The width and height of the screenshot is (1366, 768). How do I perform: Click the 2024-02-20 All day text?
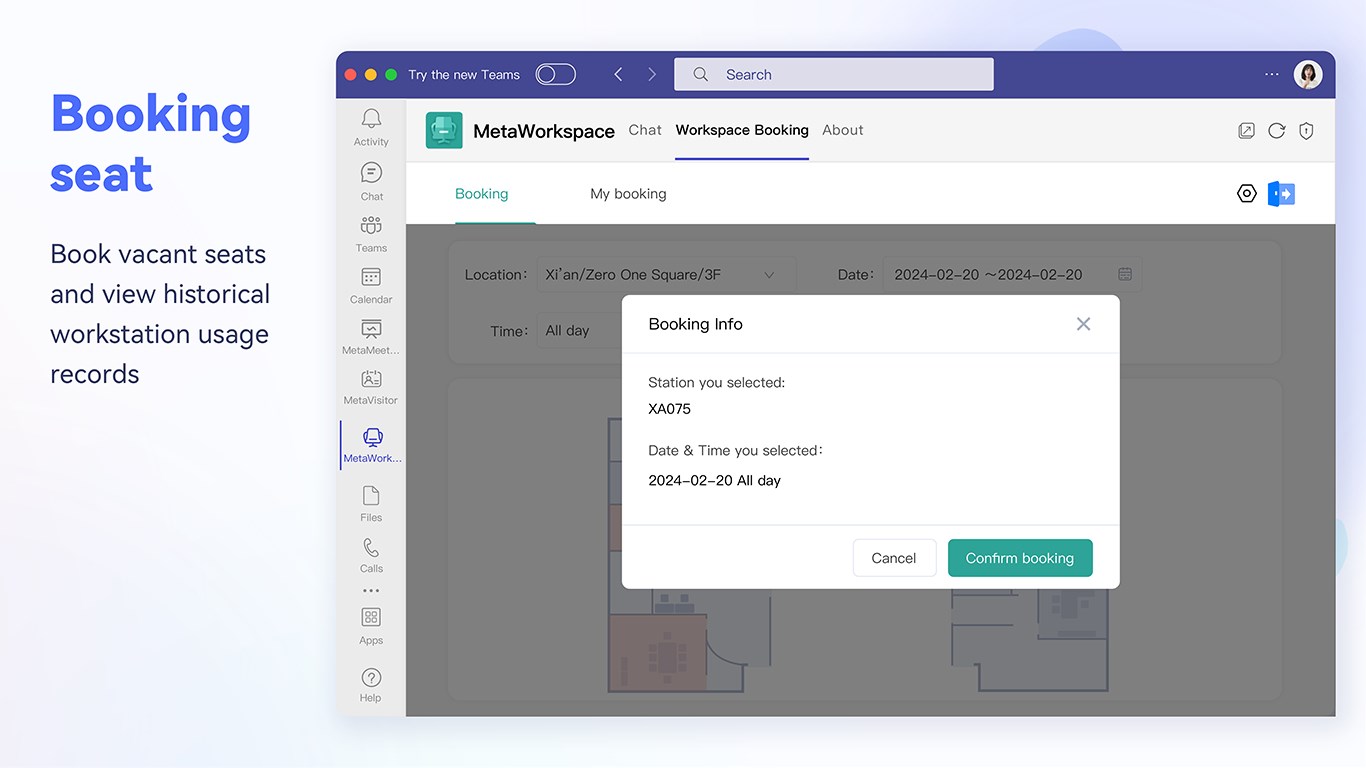click(715, 481)
